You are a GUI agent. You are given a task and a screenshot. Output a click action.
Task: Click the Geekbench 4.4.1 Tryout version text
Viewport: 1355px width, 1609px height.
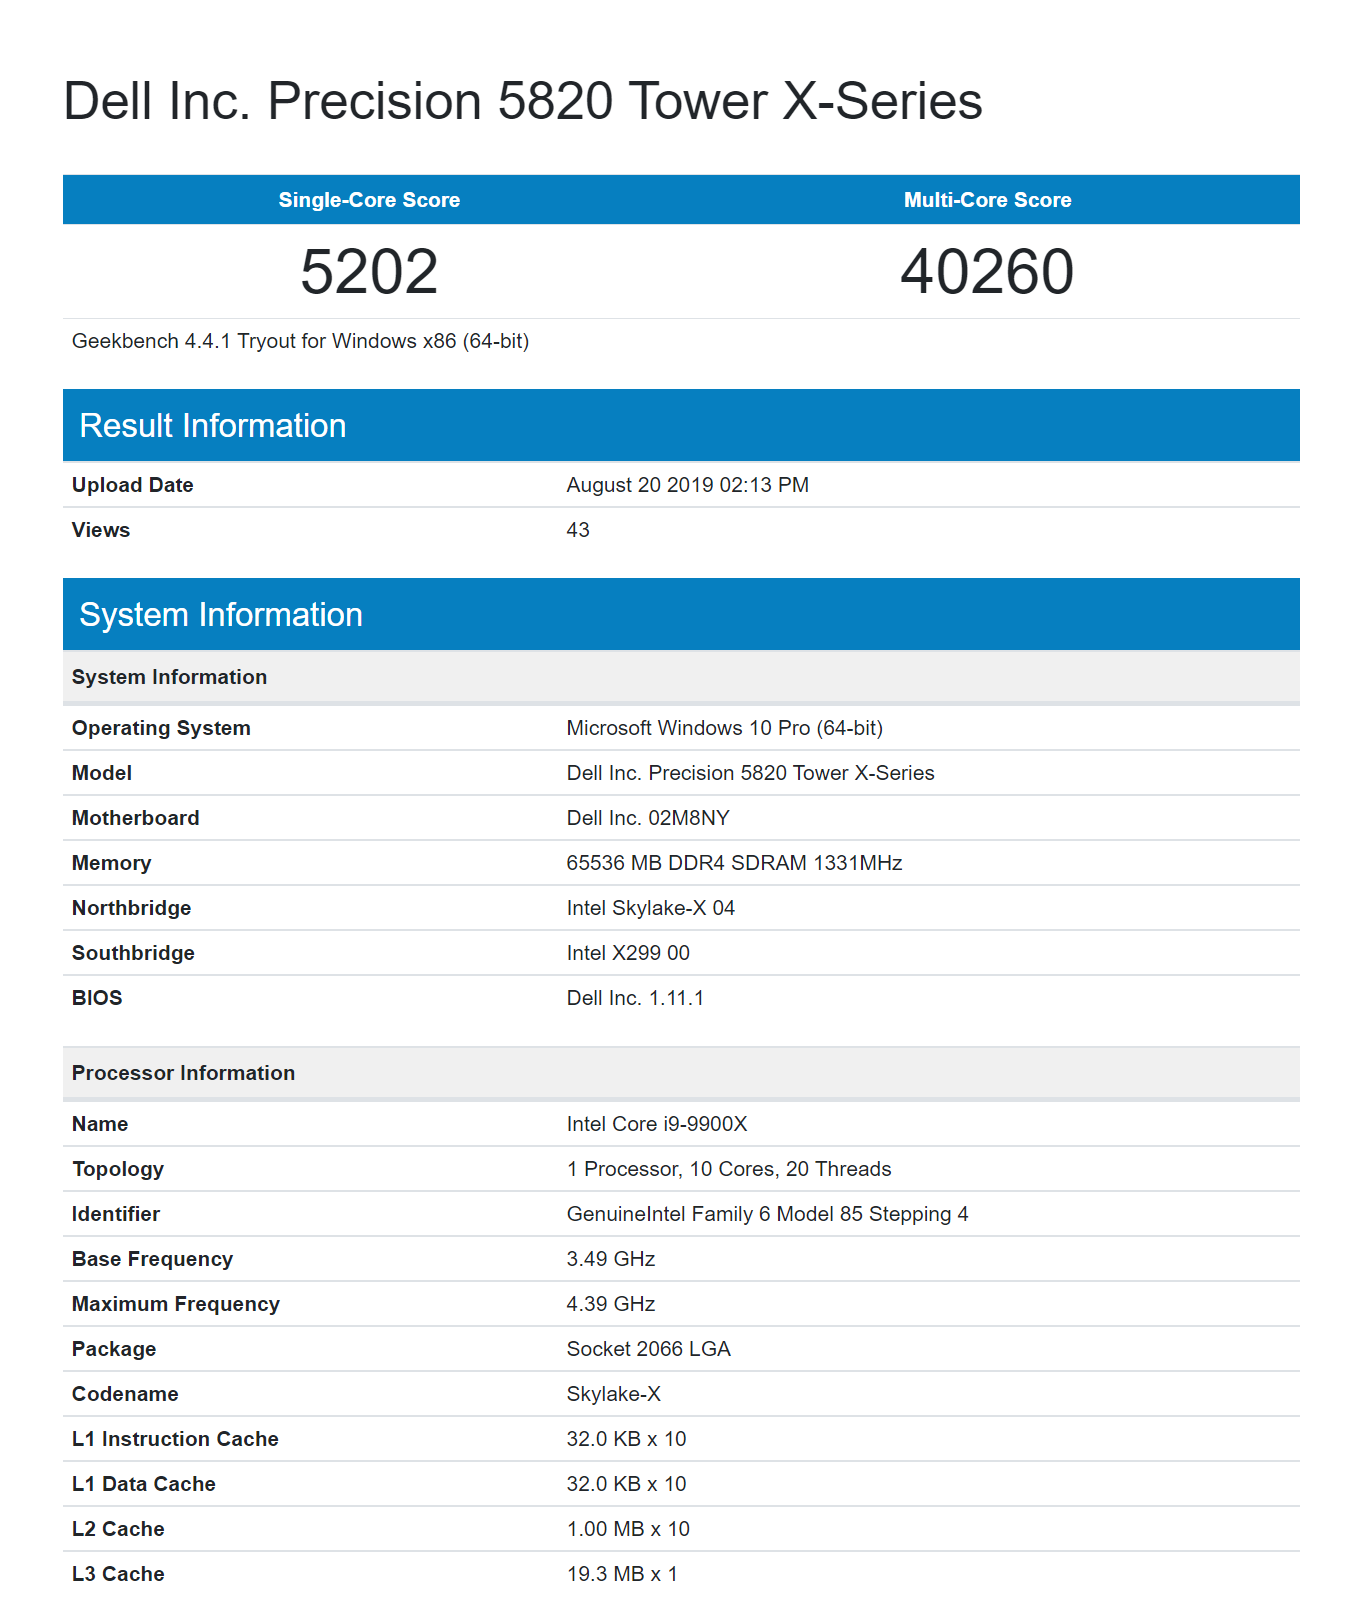[x=300, y=341]
